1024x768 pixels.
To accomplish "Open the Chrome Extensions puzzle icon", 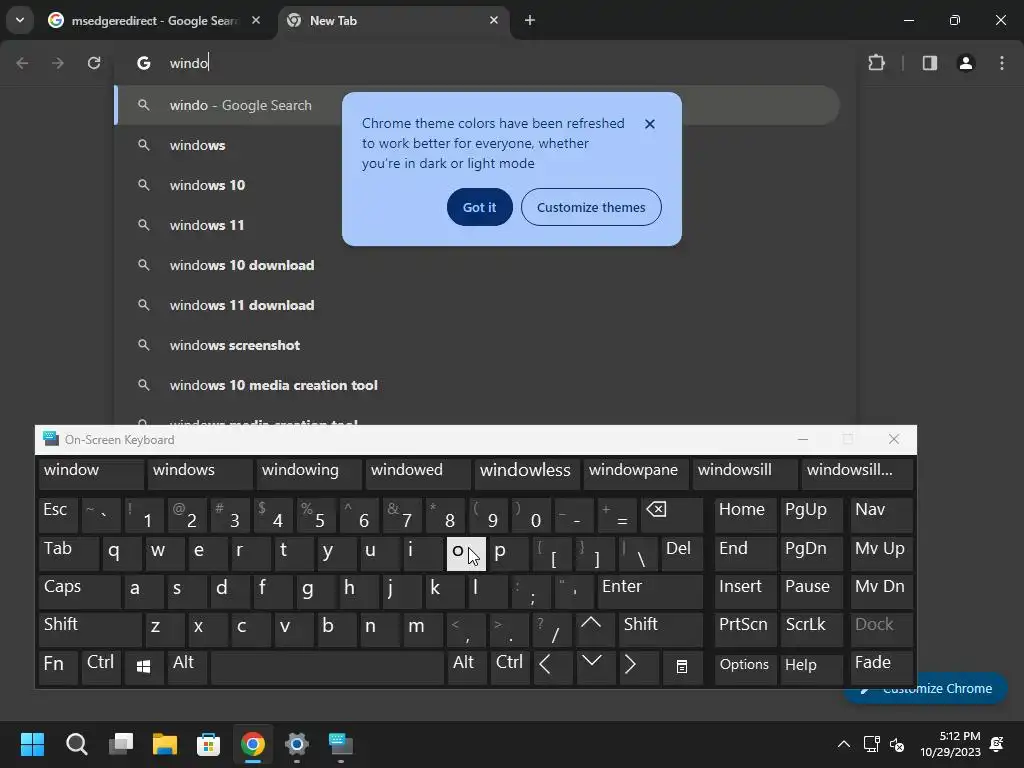I will (x=876, y=63).
